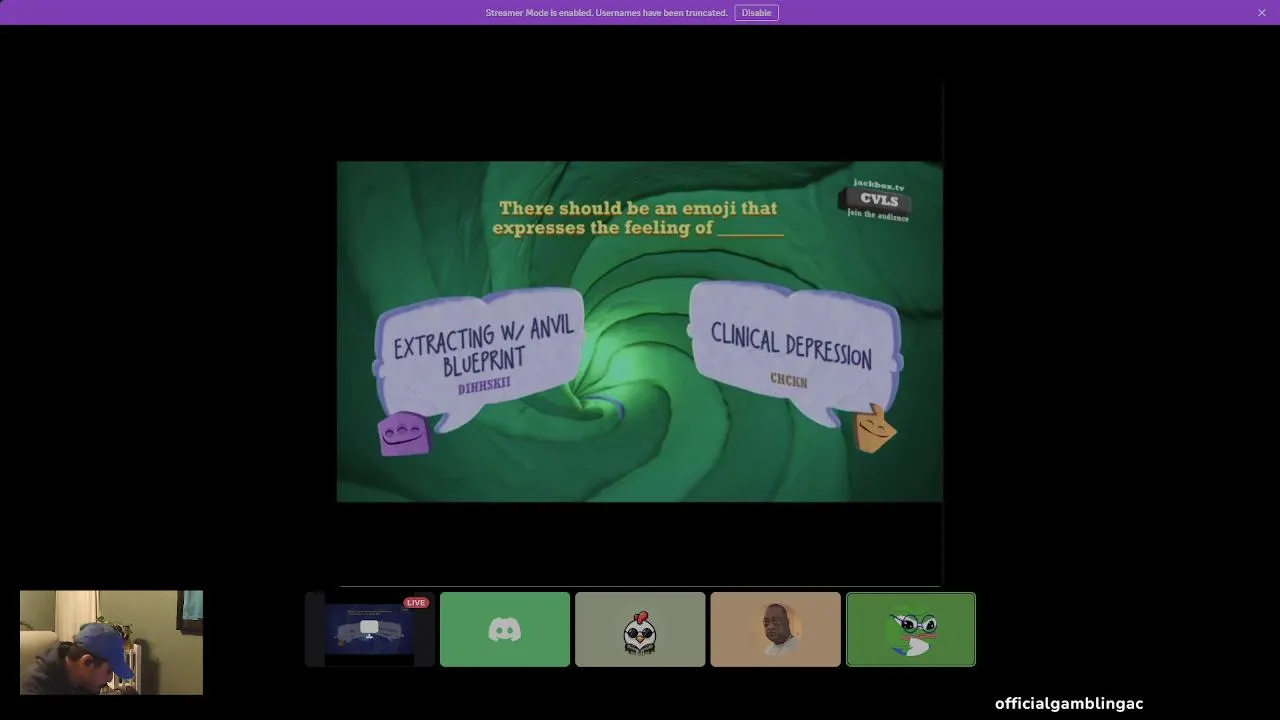The image size is (1280, 720).
Task: Dismiss the streamer mode banner
Action: pyautogui.click(x=1262, y=13)
